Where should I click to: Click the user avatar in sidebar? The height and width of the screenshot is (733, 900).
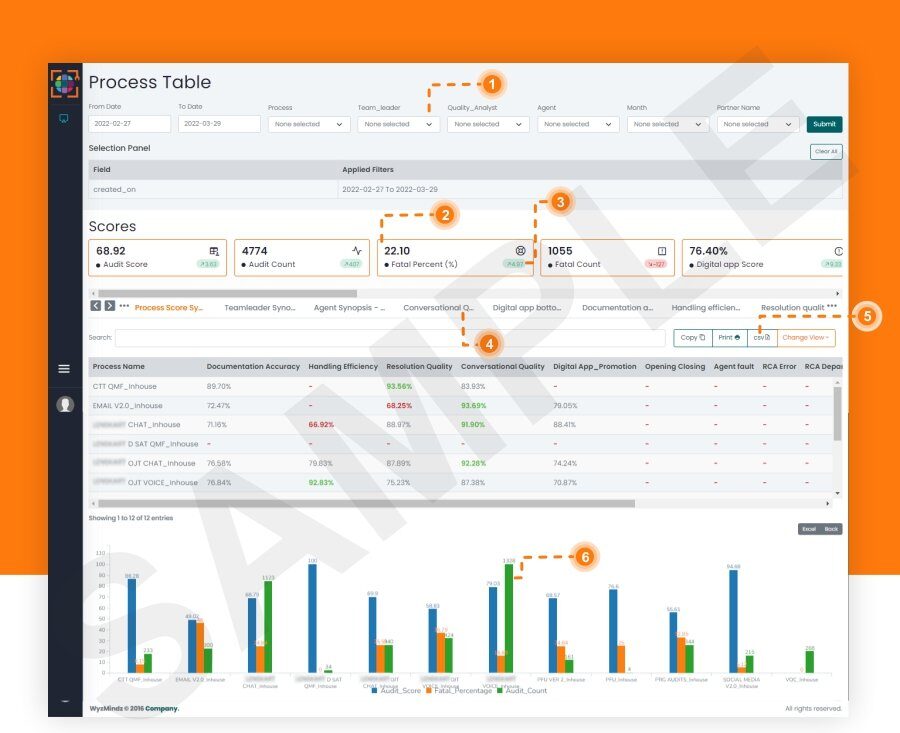65,404
